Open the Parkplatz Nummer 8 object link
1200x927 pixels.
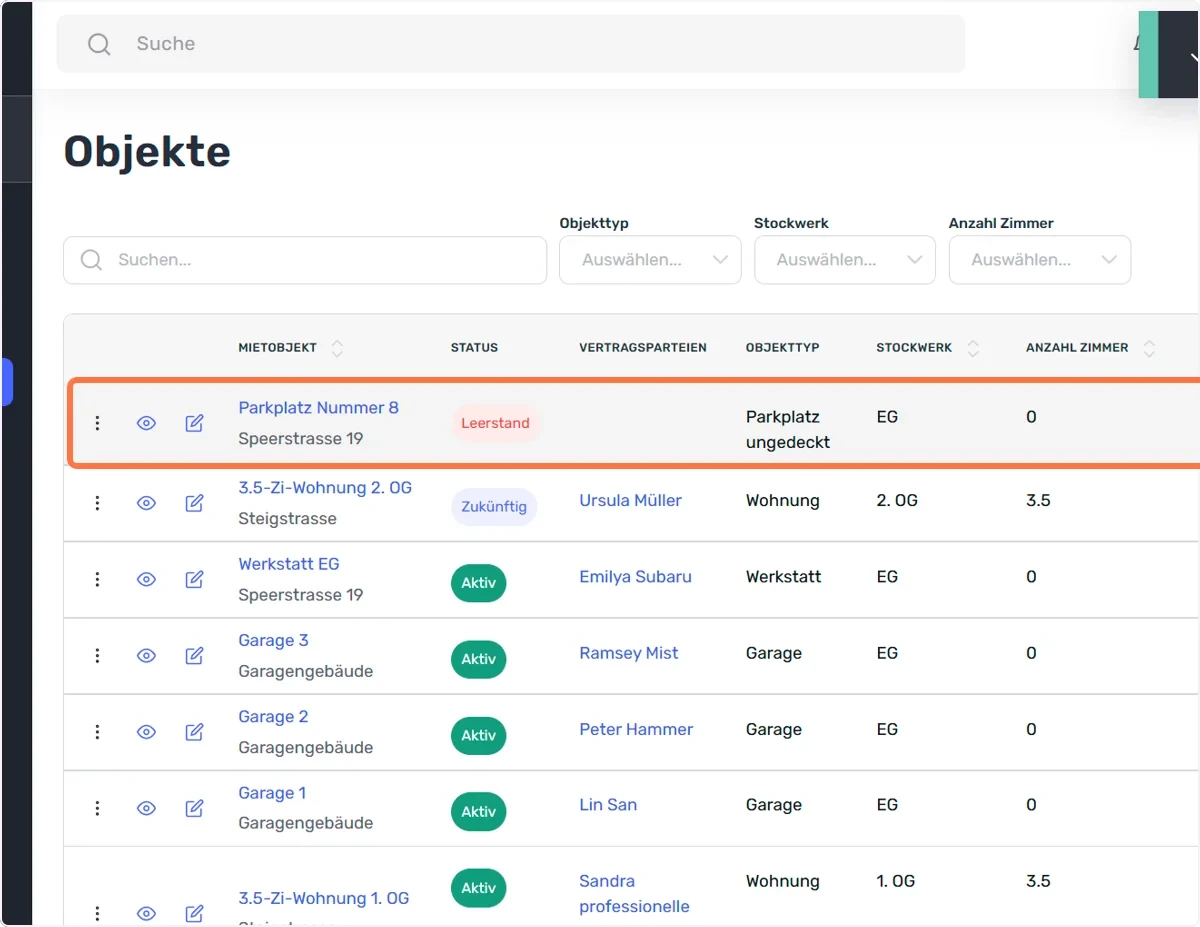pos(318,408)
